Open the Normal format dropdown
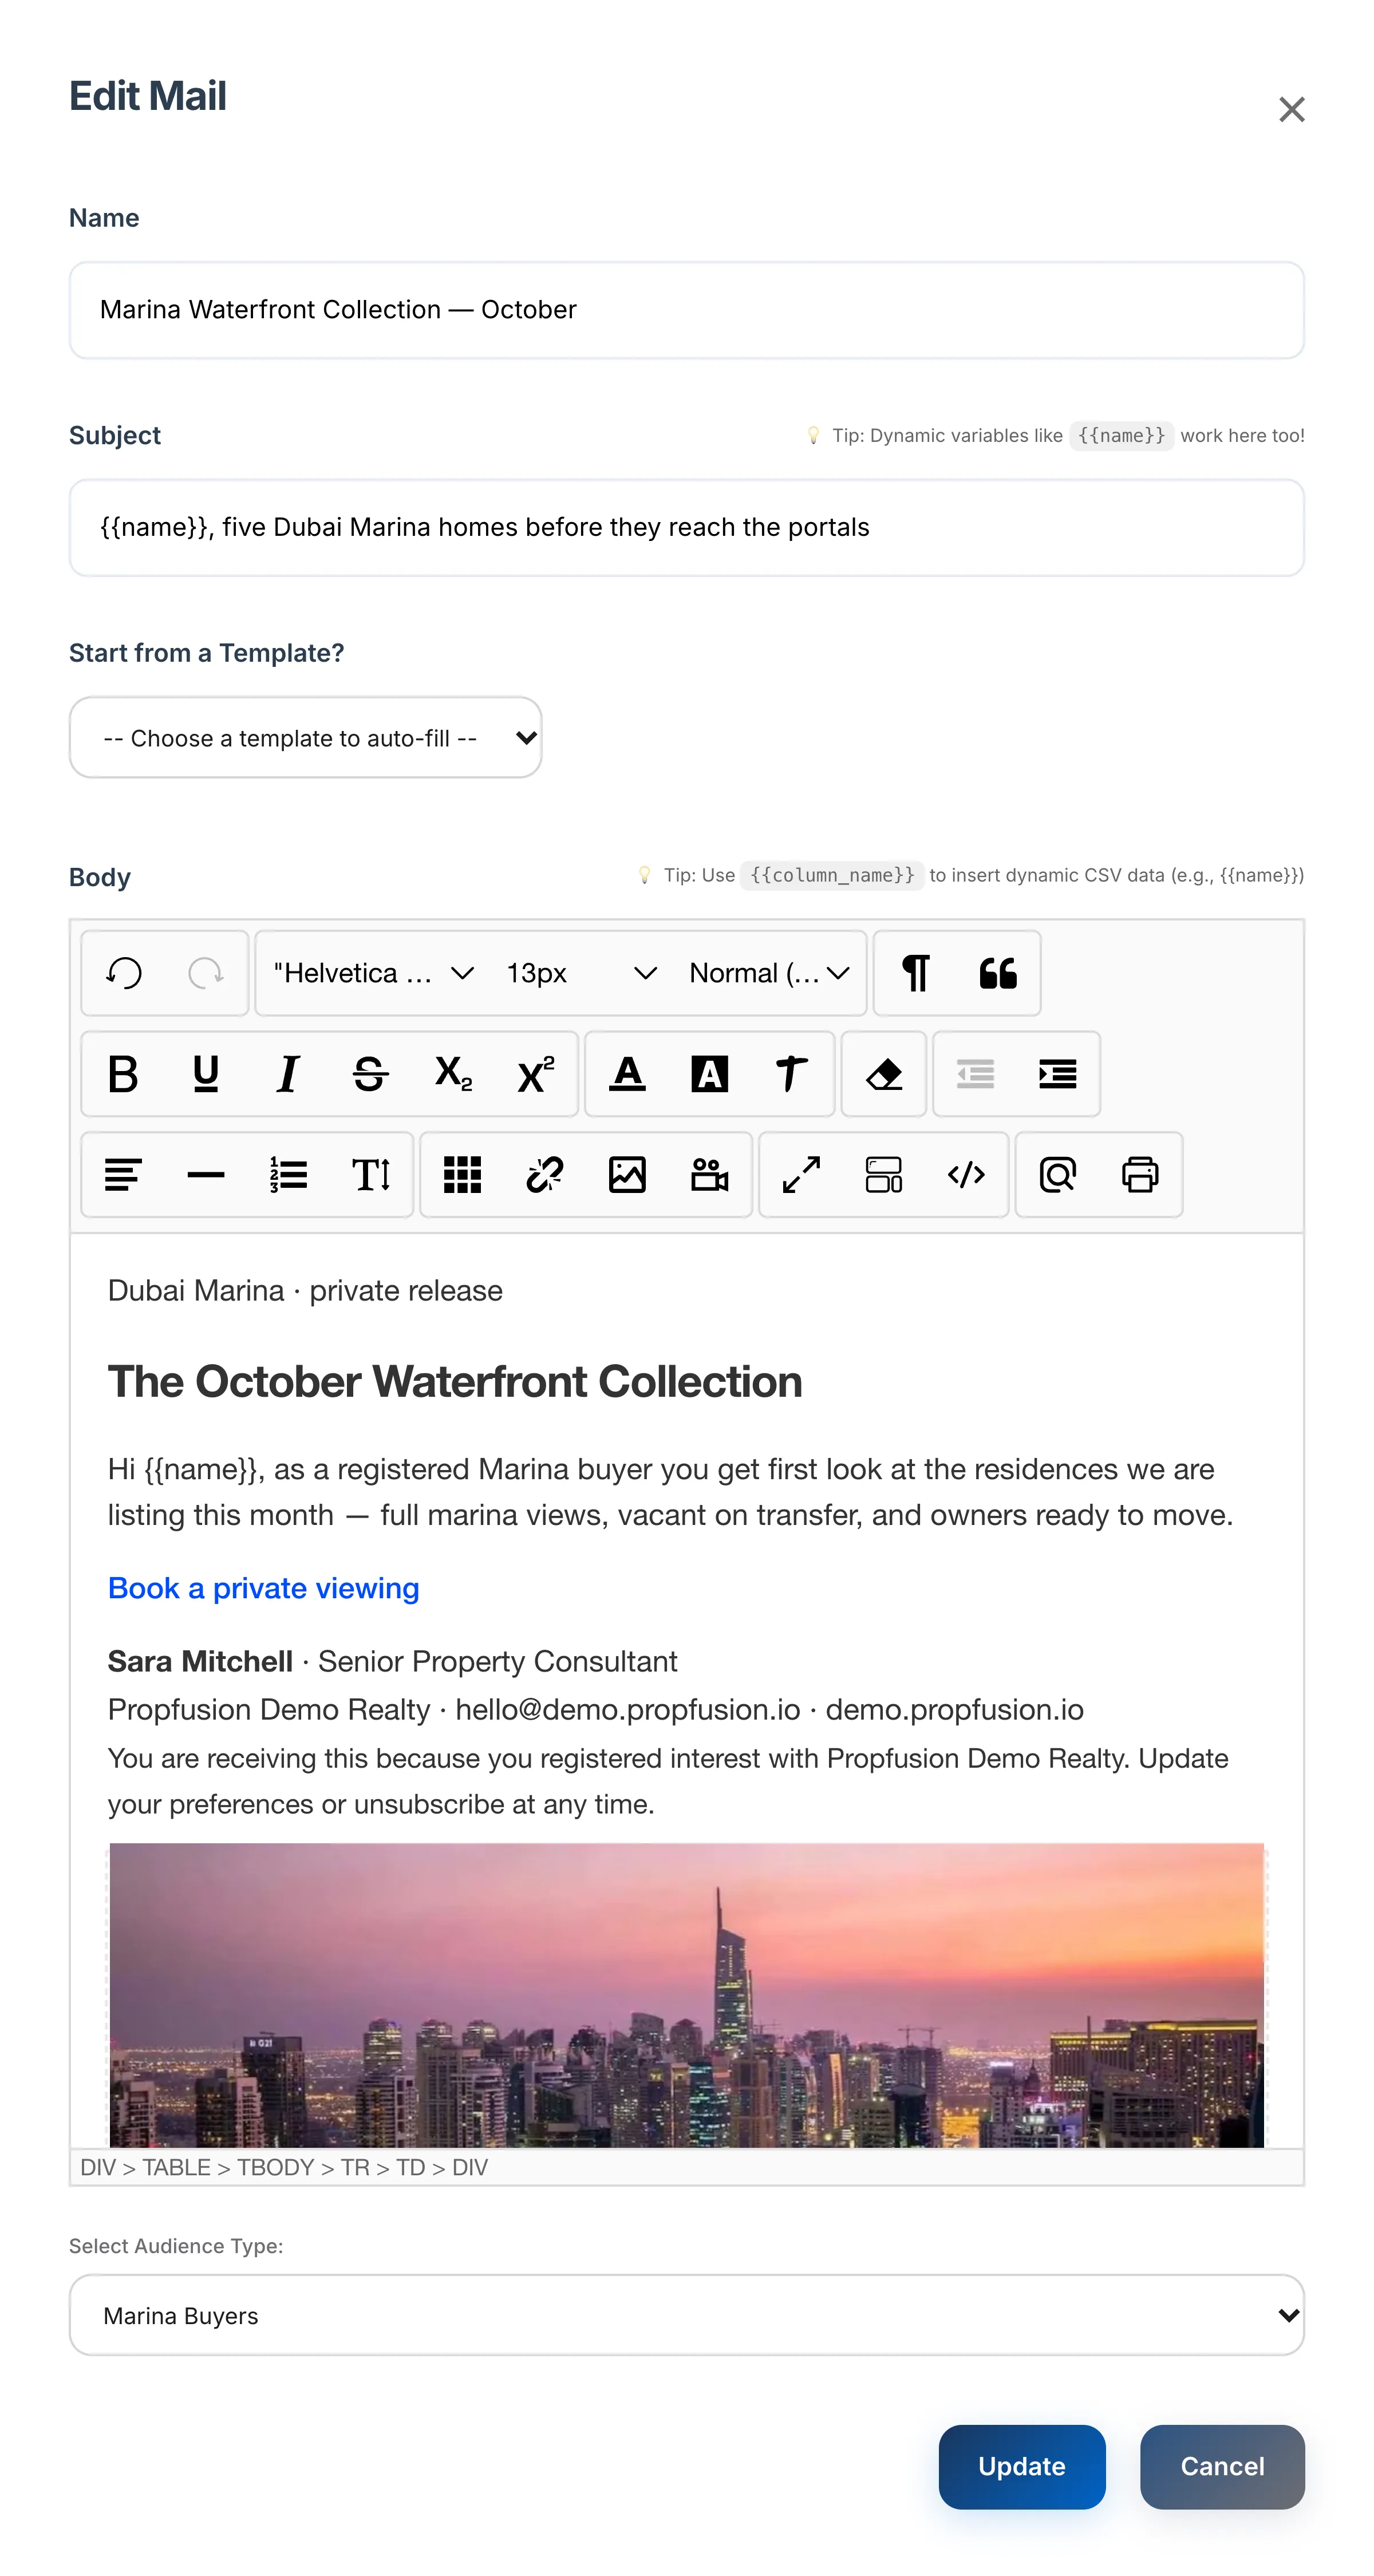 click(770, 972)
